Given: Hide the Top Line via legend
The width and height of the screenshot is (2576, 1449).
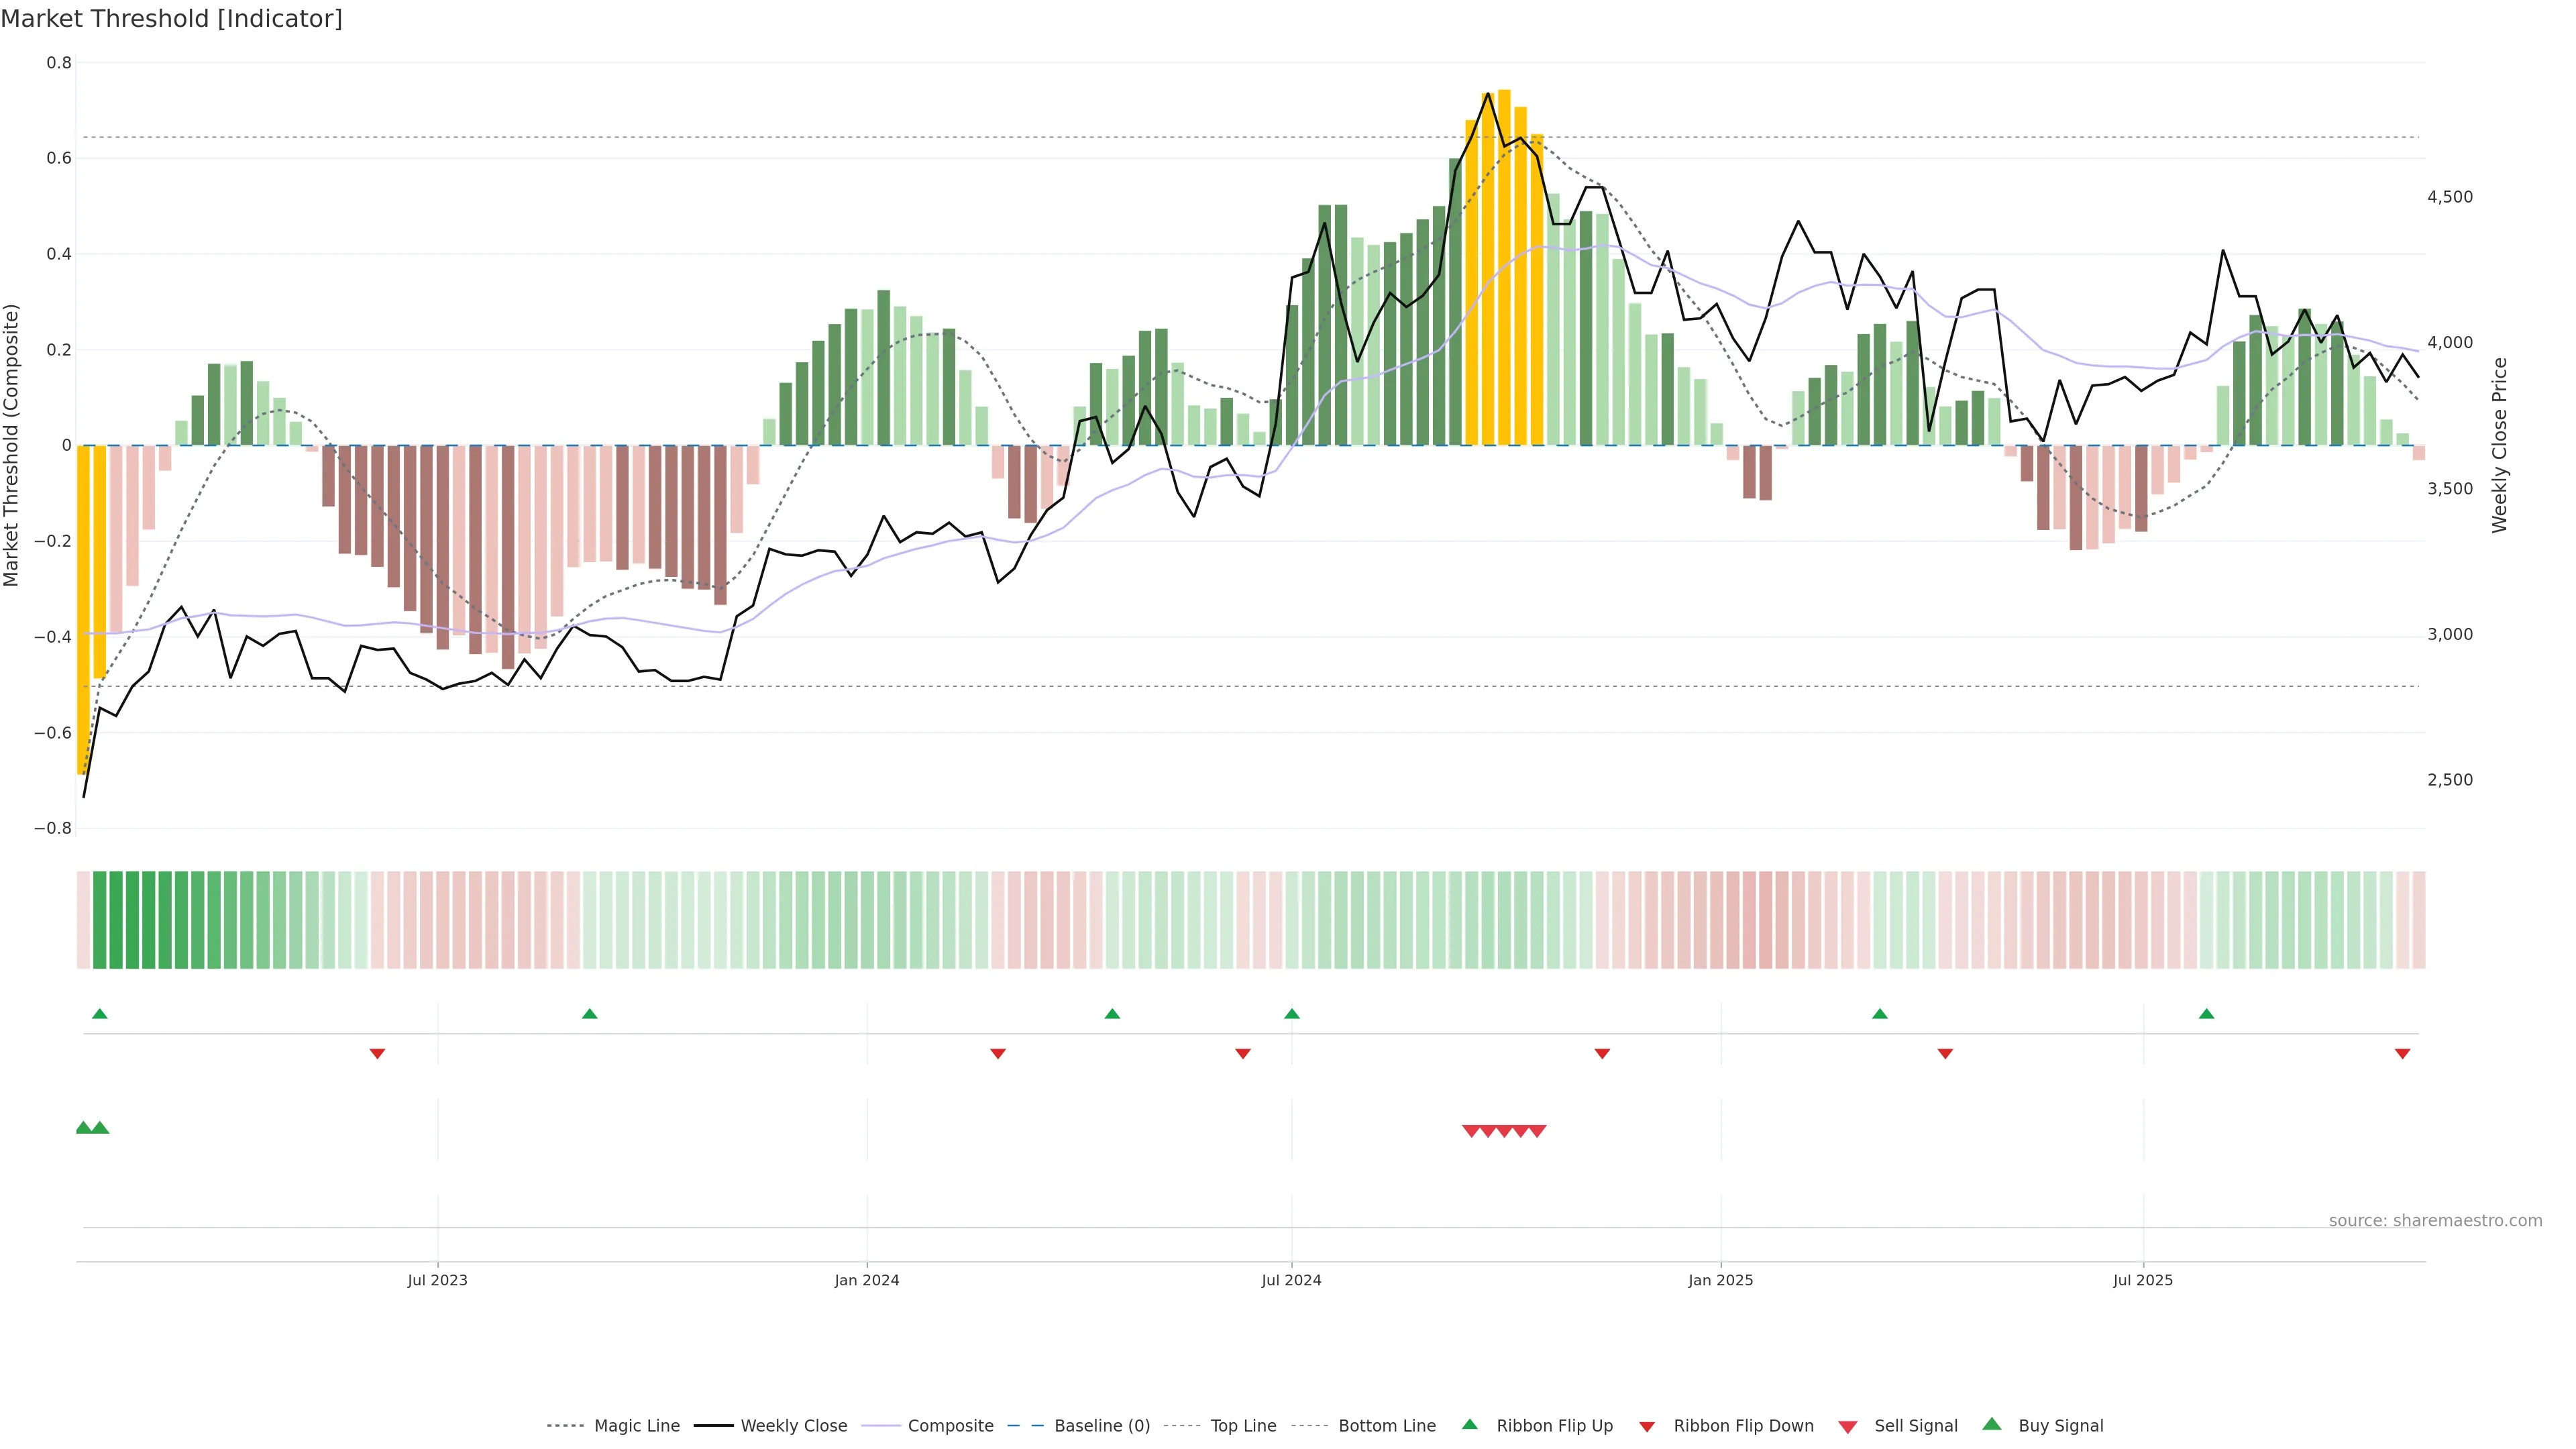Looking at the screenshot, I should click(x=1243, y=1426).
